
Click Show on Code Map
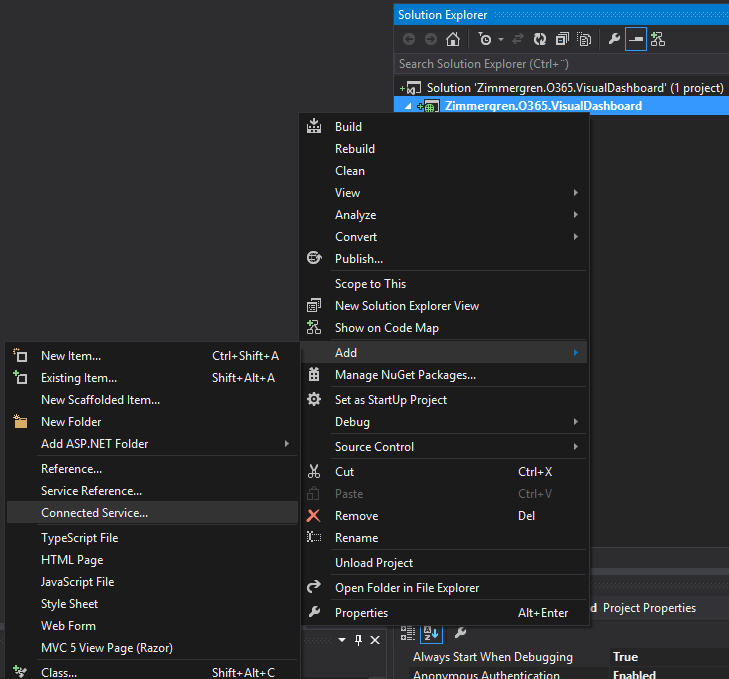pyautogui.click(x=444, y=328)
